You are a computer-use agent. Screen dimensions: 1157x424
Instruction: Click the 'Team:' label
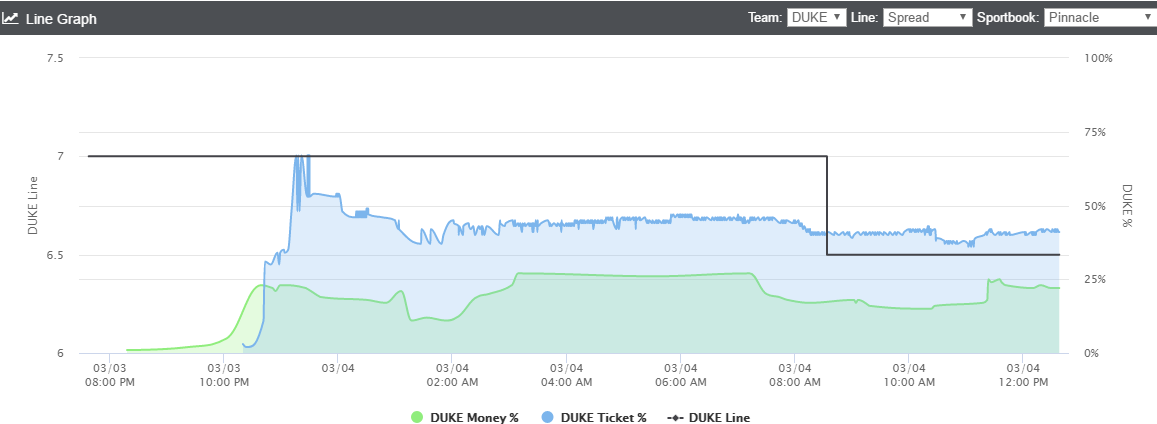point(764,18)
